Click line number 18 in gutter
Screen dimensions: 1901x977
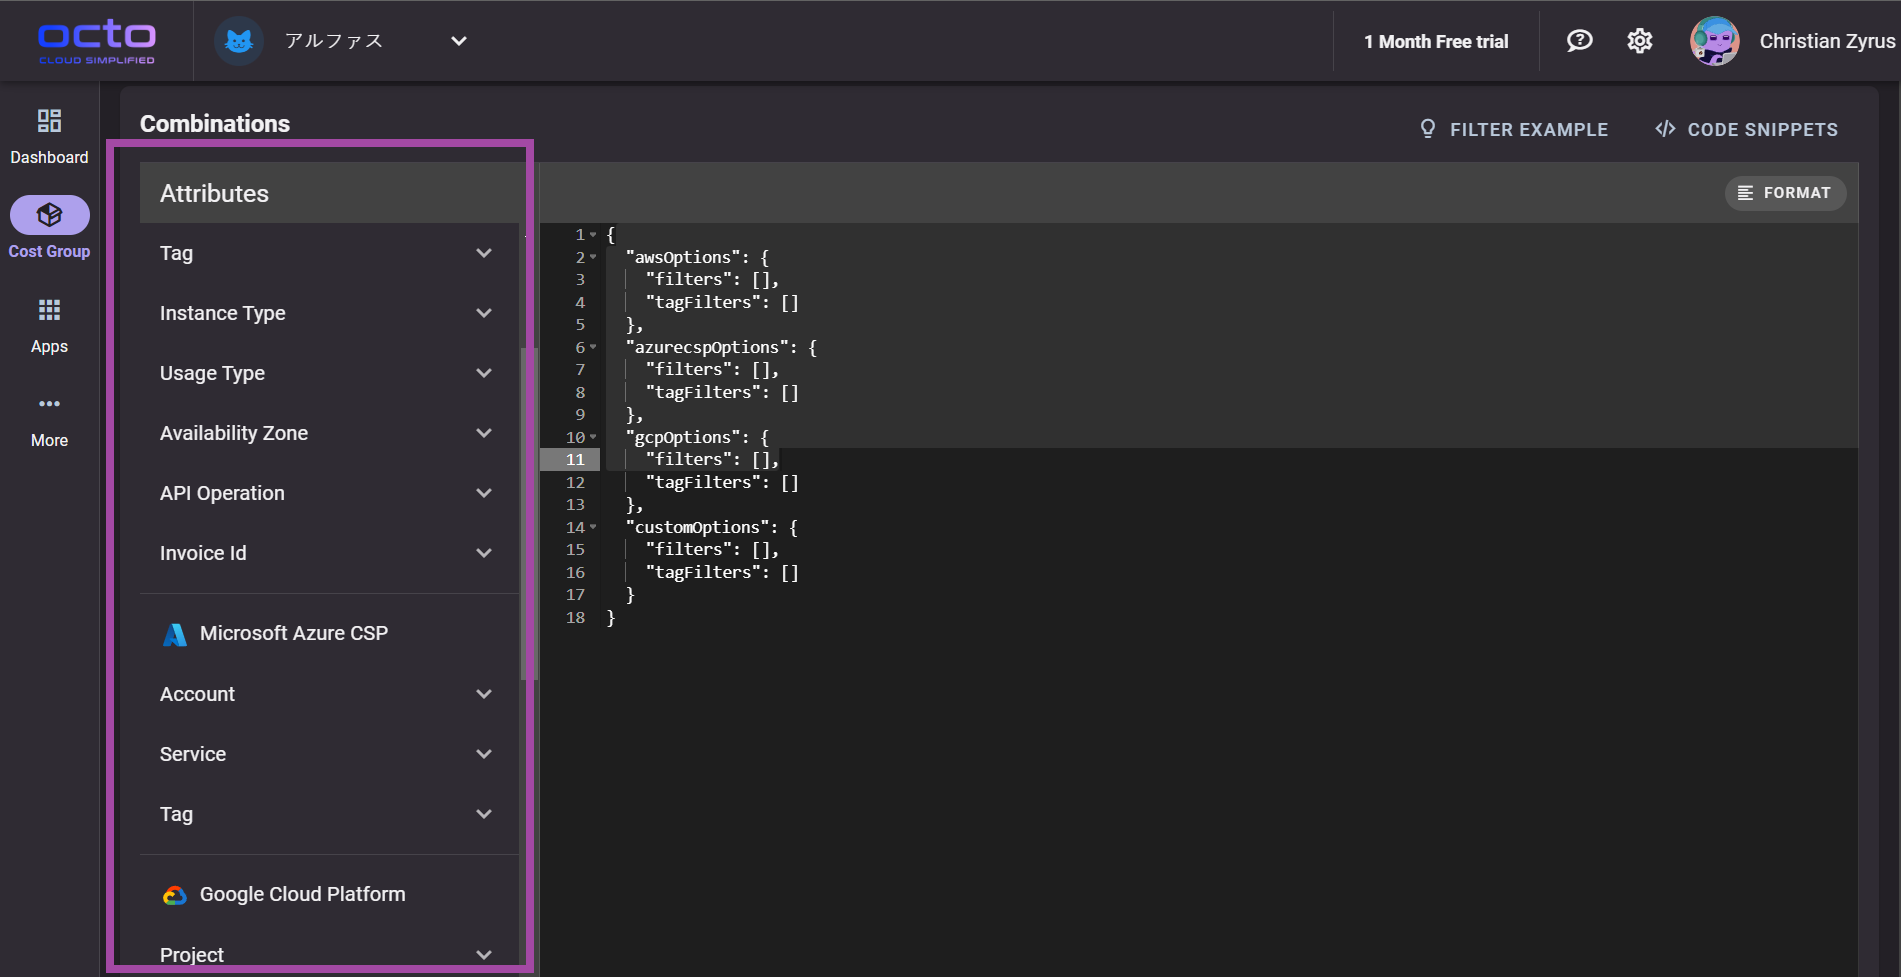[x=575, y=617]
